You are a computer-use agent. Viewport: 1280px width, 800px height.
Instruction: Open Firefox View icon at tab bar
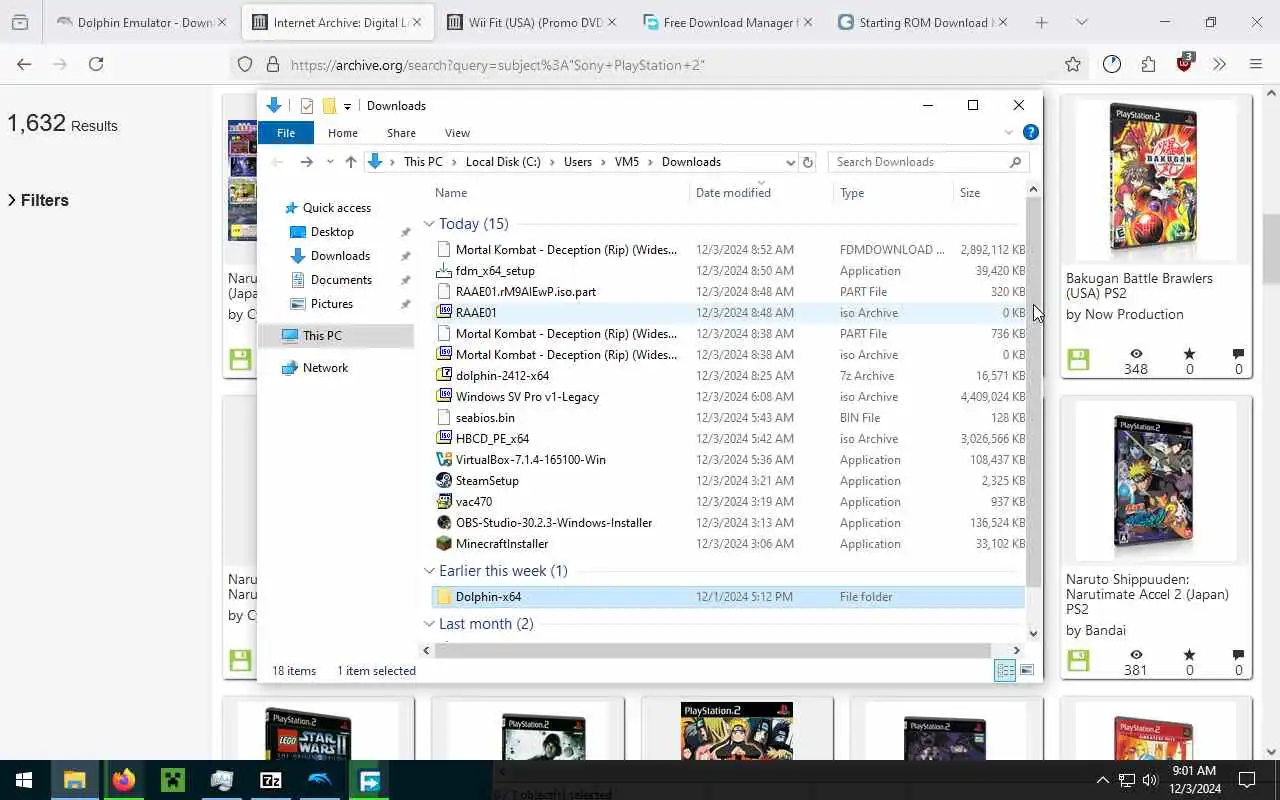[20, 22]
